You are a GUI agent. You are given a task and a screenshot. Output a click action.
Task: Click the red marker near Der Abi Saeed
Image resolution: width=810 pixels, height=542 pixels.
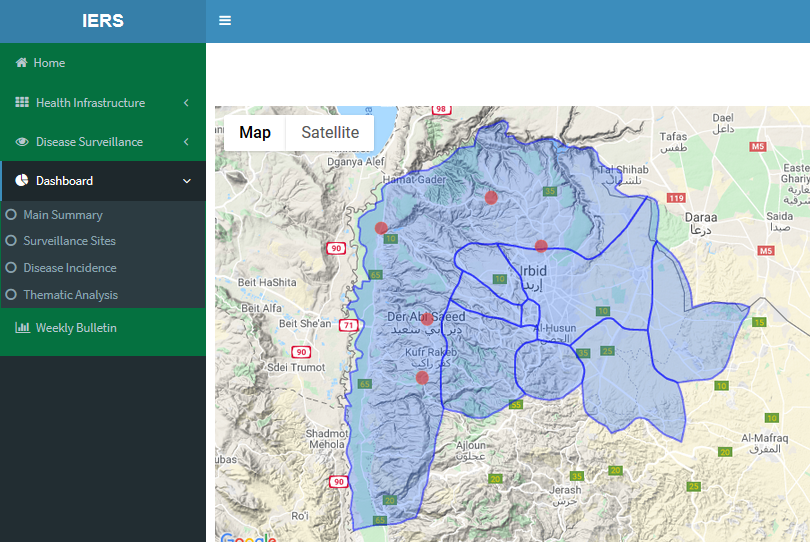tap(427, 319)
